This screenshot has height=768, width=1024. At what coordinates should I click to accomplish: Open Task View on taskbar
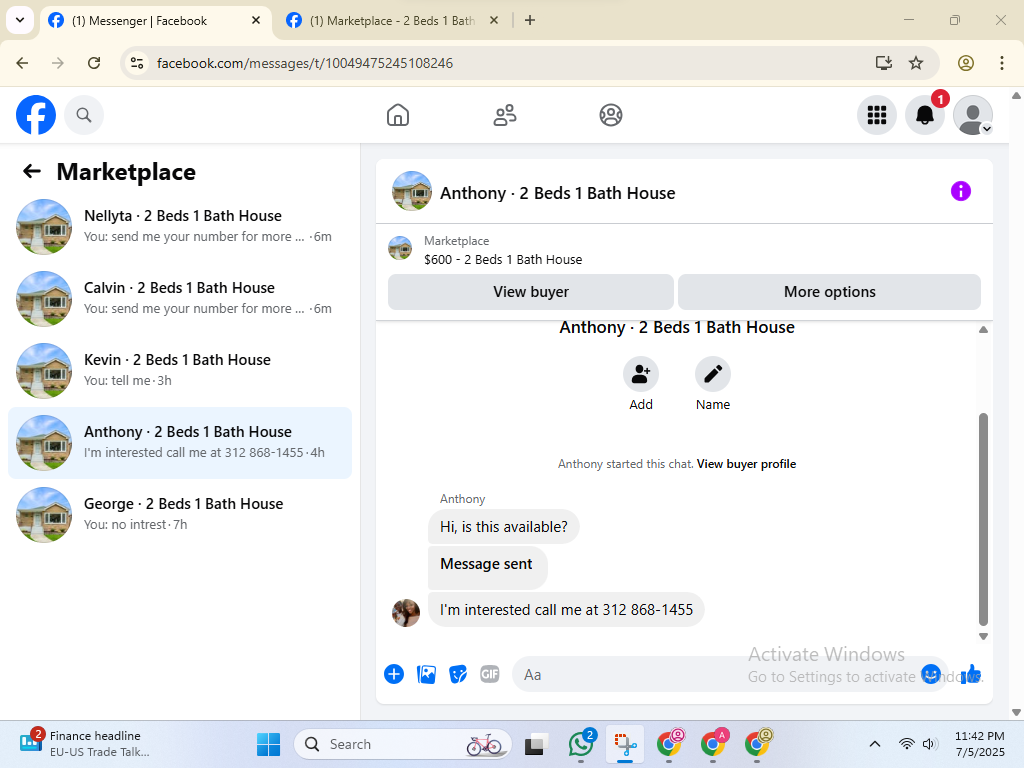(x=536, y=744)
